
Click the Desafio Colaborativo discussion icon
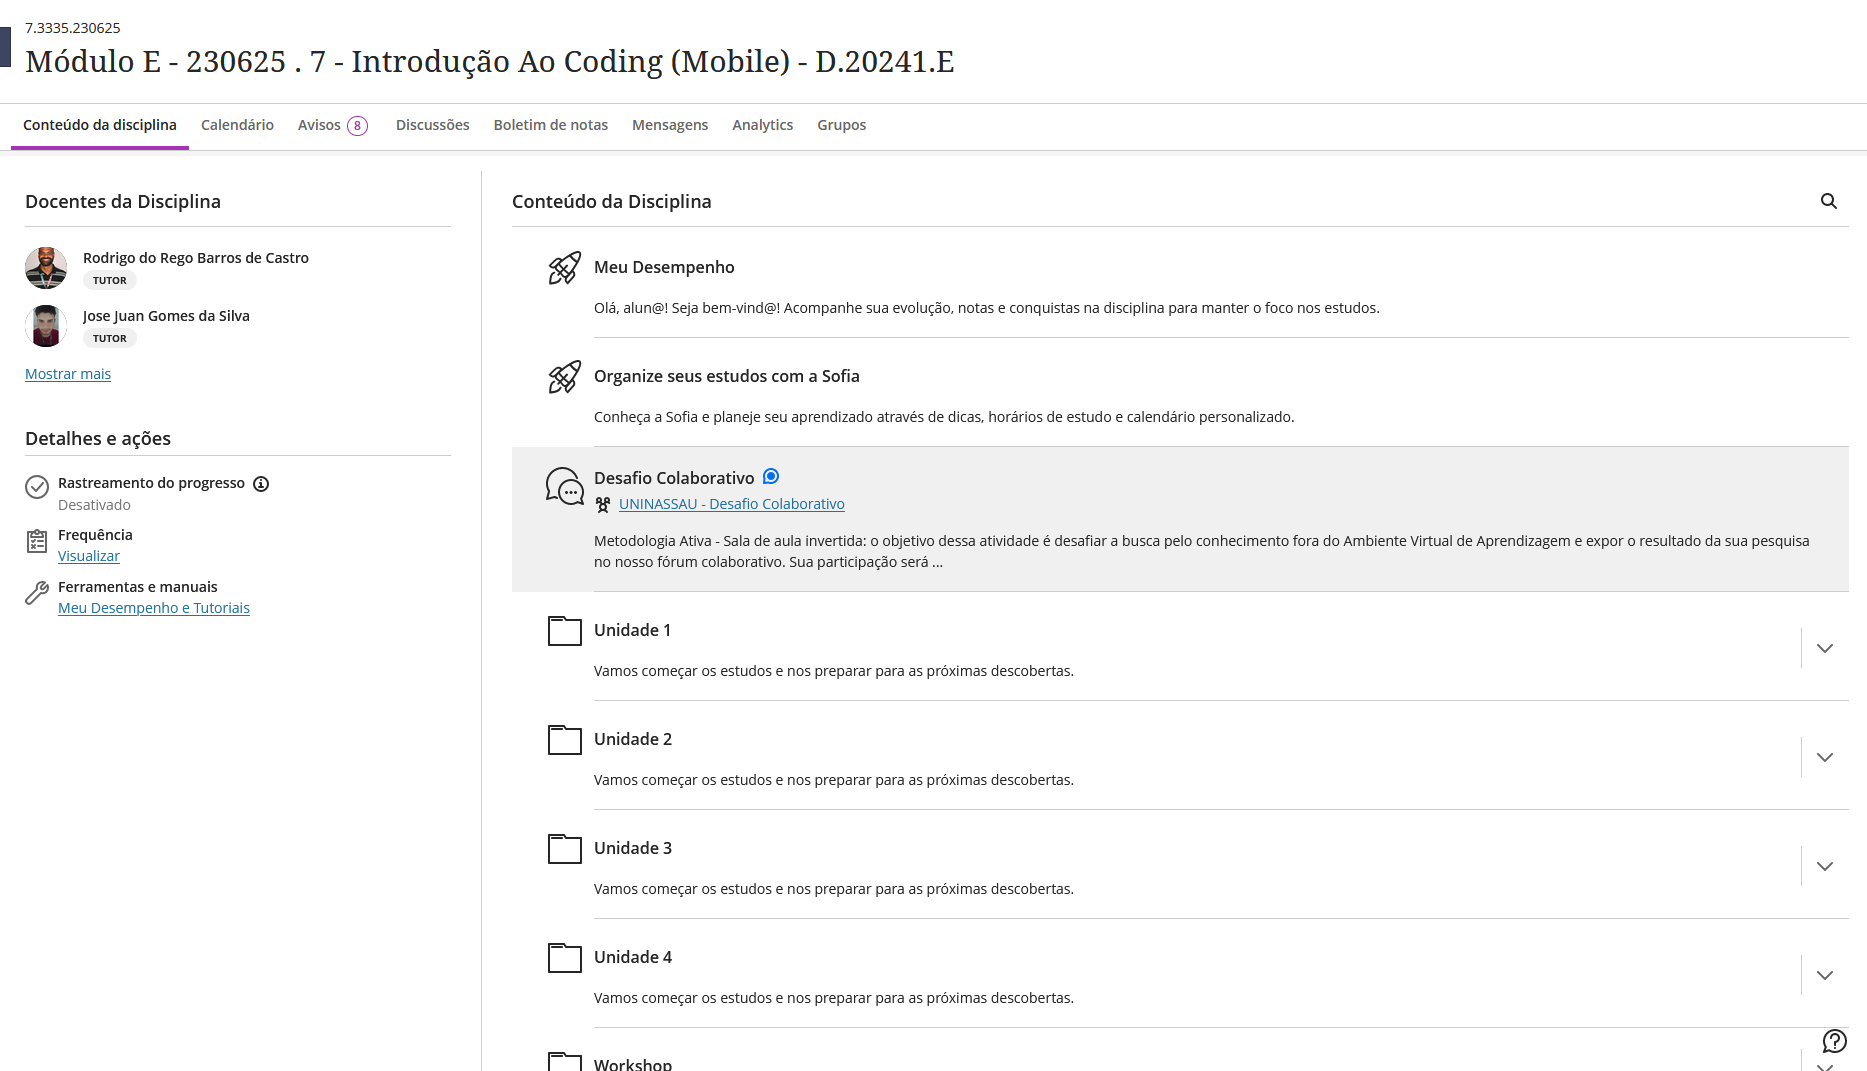[x=564, y=486]
